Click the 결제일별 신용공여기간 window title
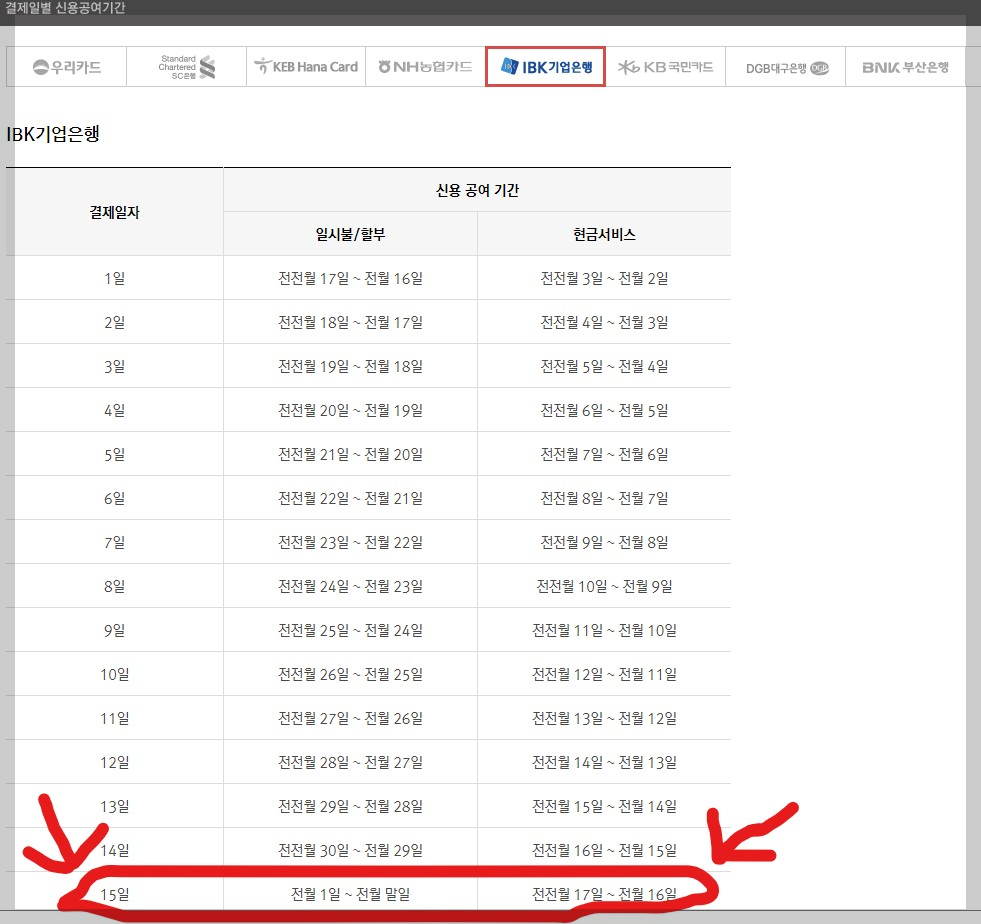Viewport: 981px width, 924px height. coord(65,8)
